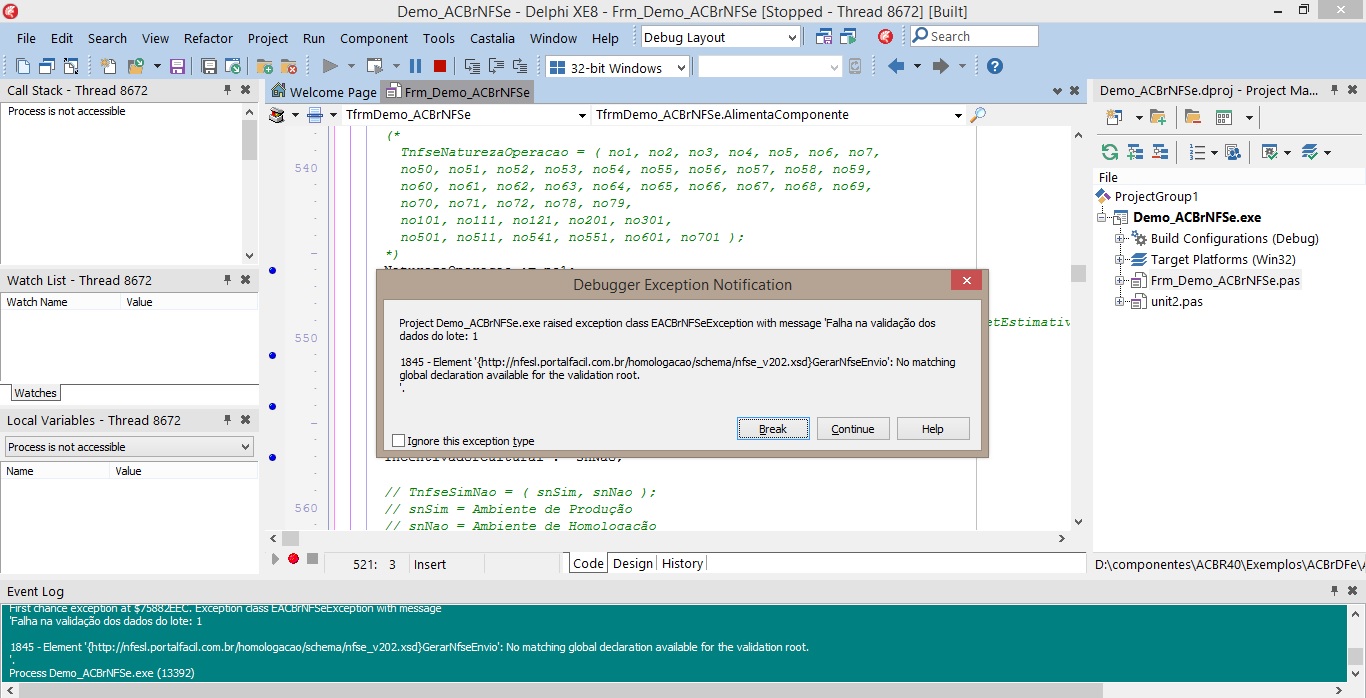
Task: Open the Refactor menu
Action: click(x=208, y=38)
